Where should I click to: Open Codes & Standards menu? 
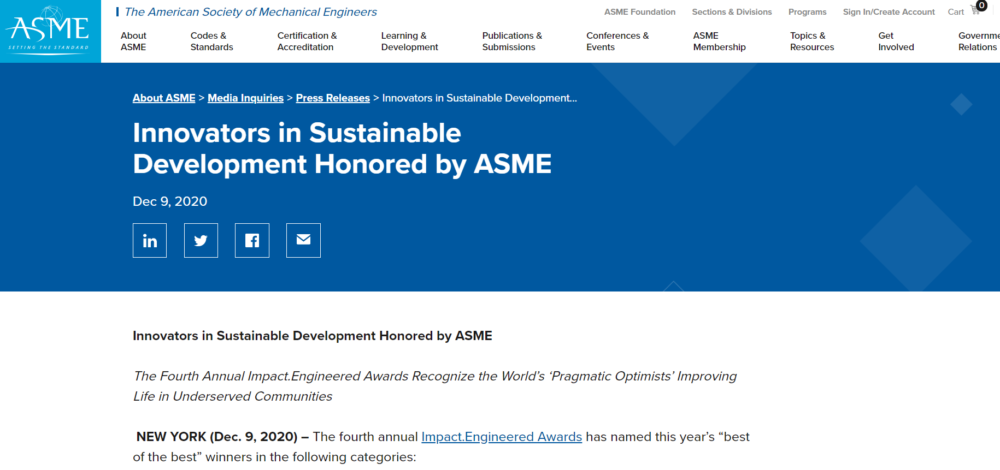click(211, 41)
